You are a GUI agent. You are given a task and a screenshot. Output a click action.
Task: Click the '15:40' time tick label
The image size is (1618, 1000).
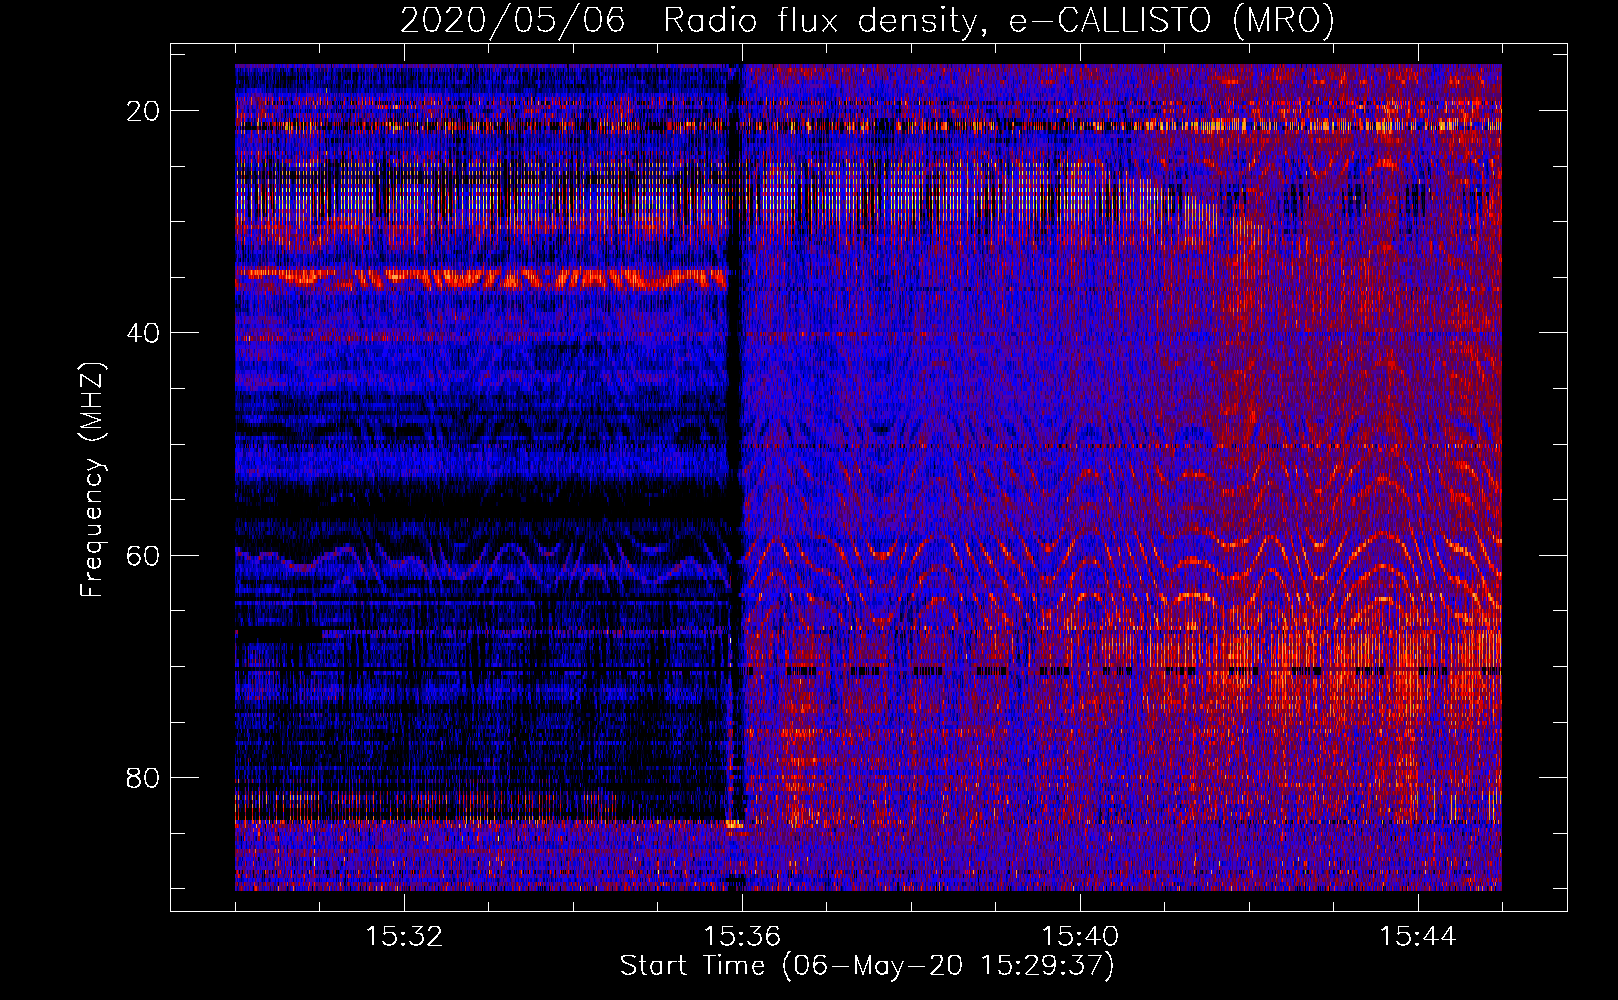tap(1080, 937)
